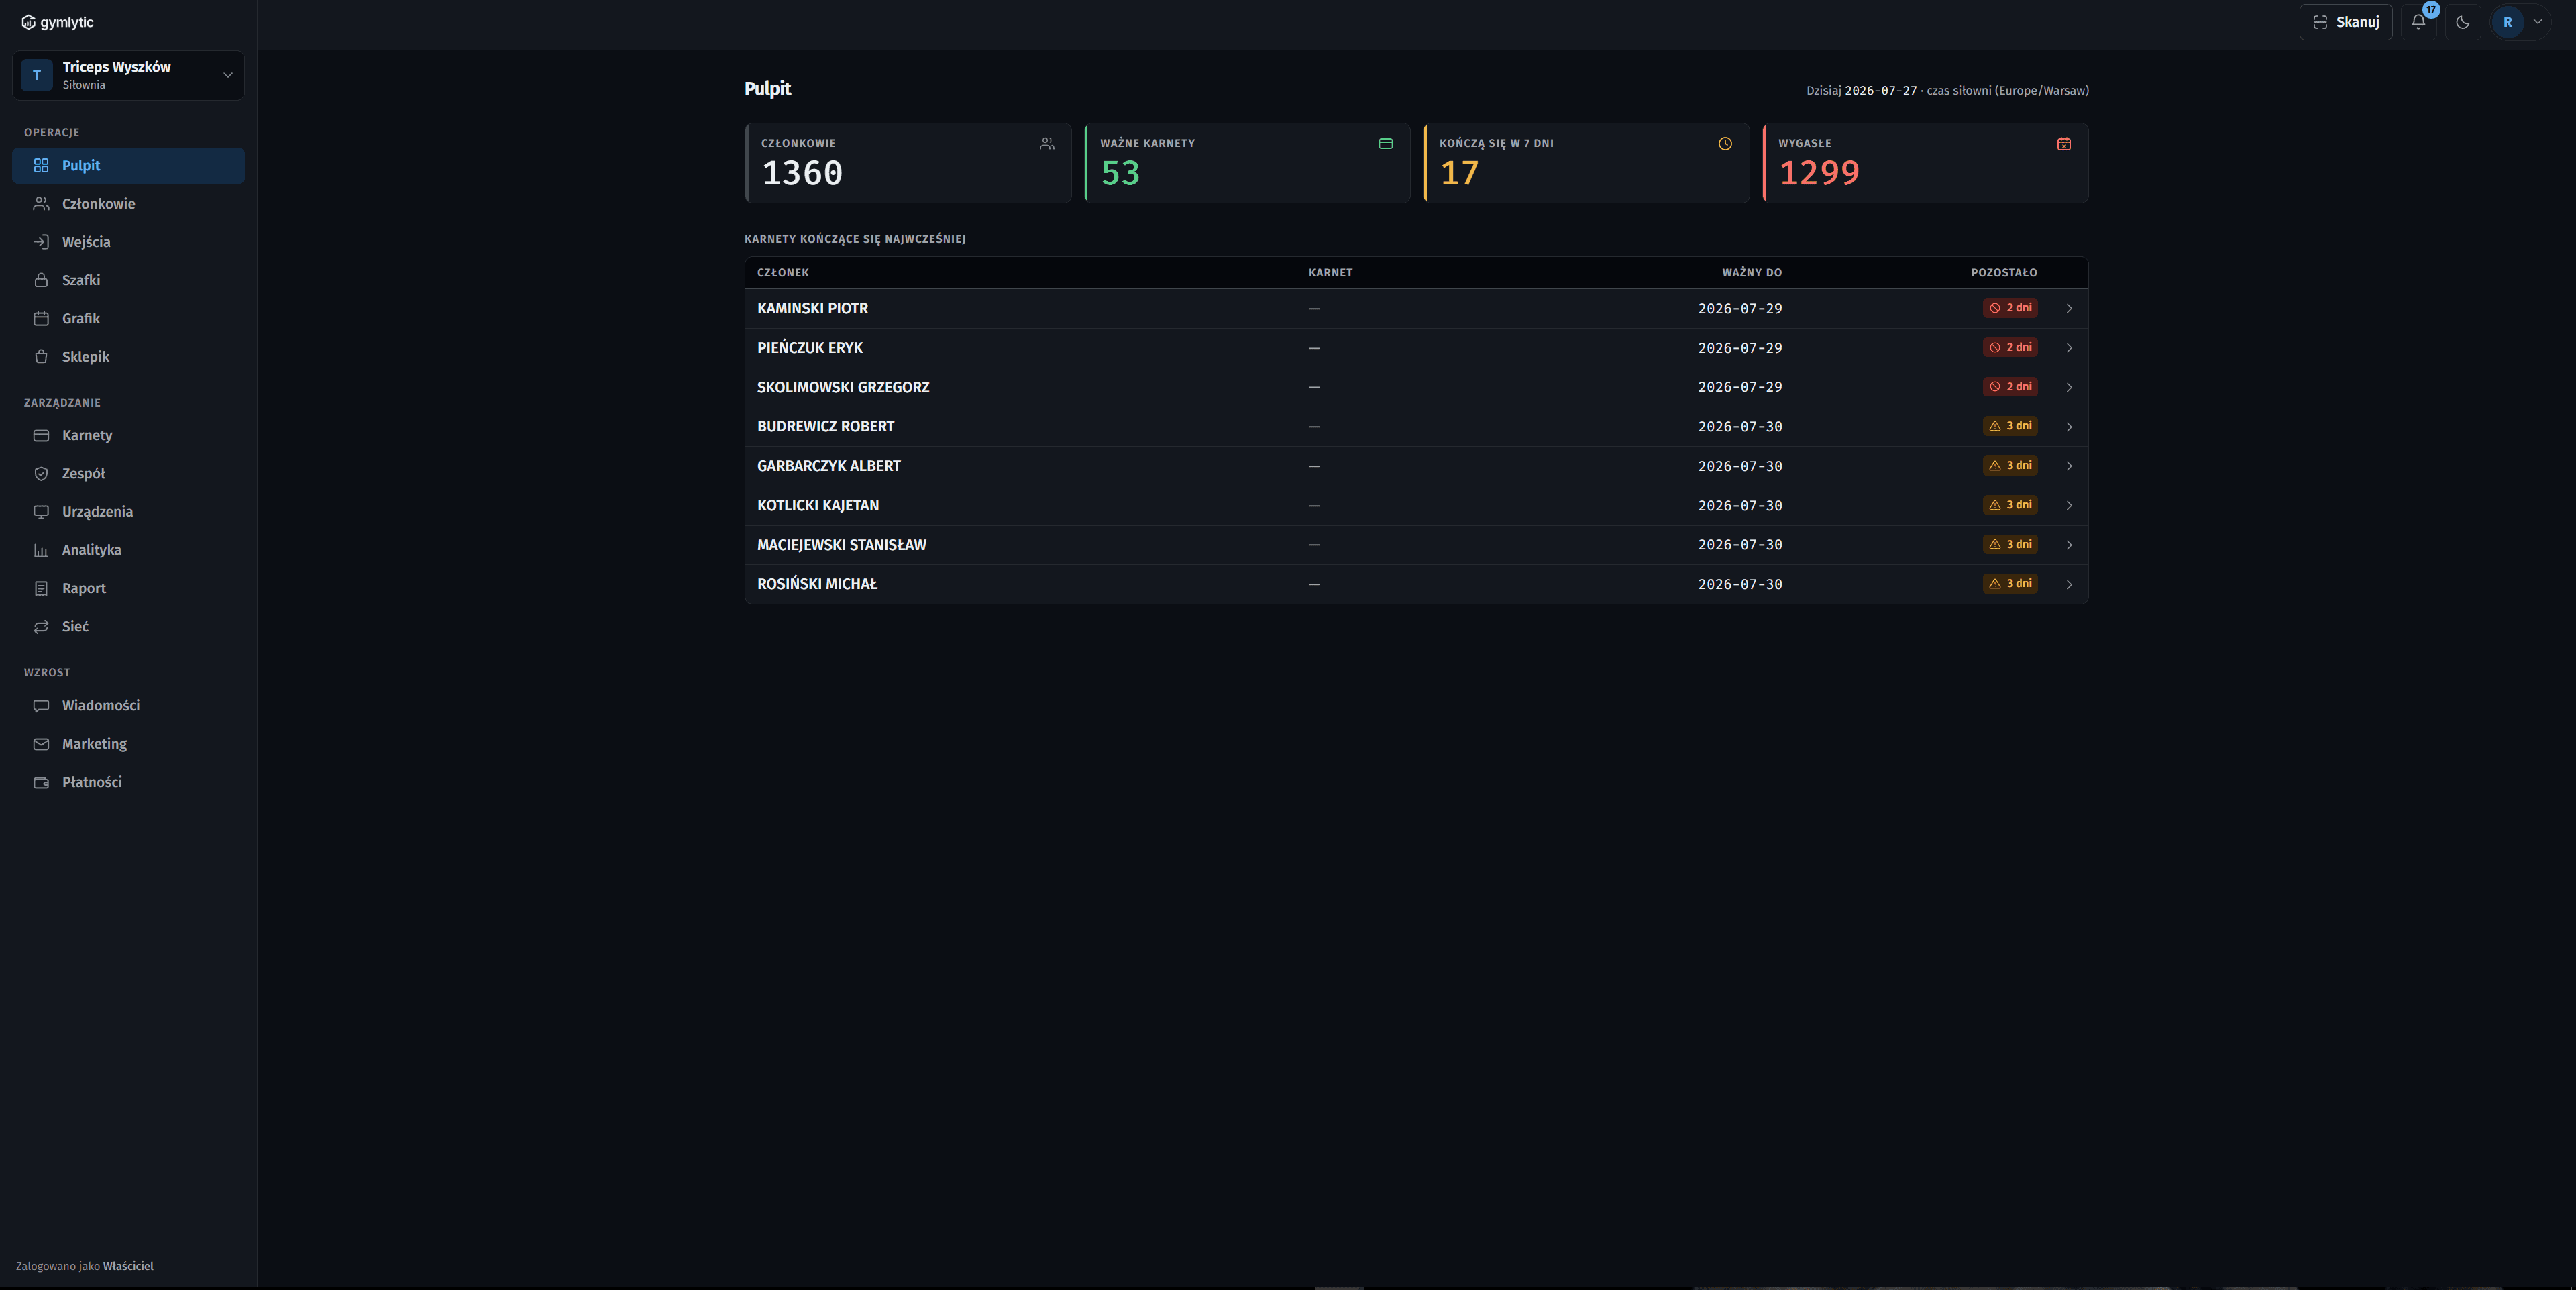Viewport: 2576px width, 1290px height.
Task: Click the Członkowie people icon in sidebar
Action: point(41,204)
